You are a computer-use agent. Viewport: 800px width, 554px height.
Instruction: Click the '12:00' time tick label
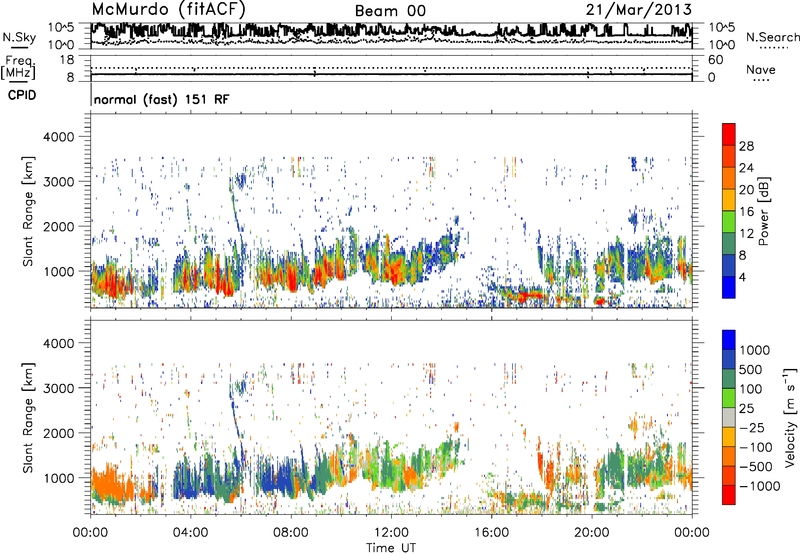391,533
